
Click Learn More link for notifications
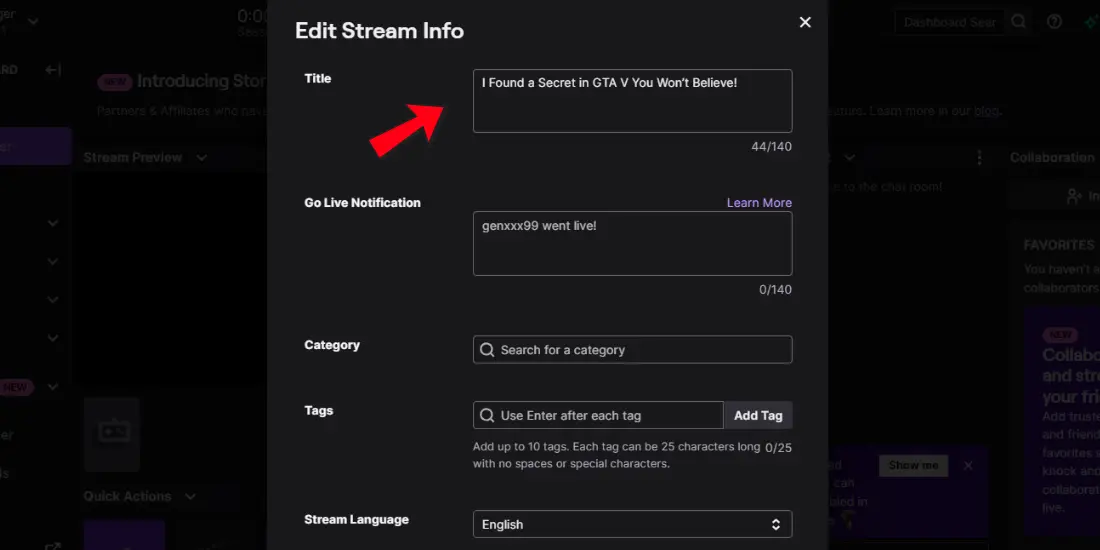click(x=759, y=203)
